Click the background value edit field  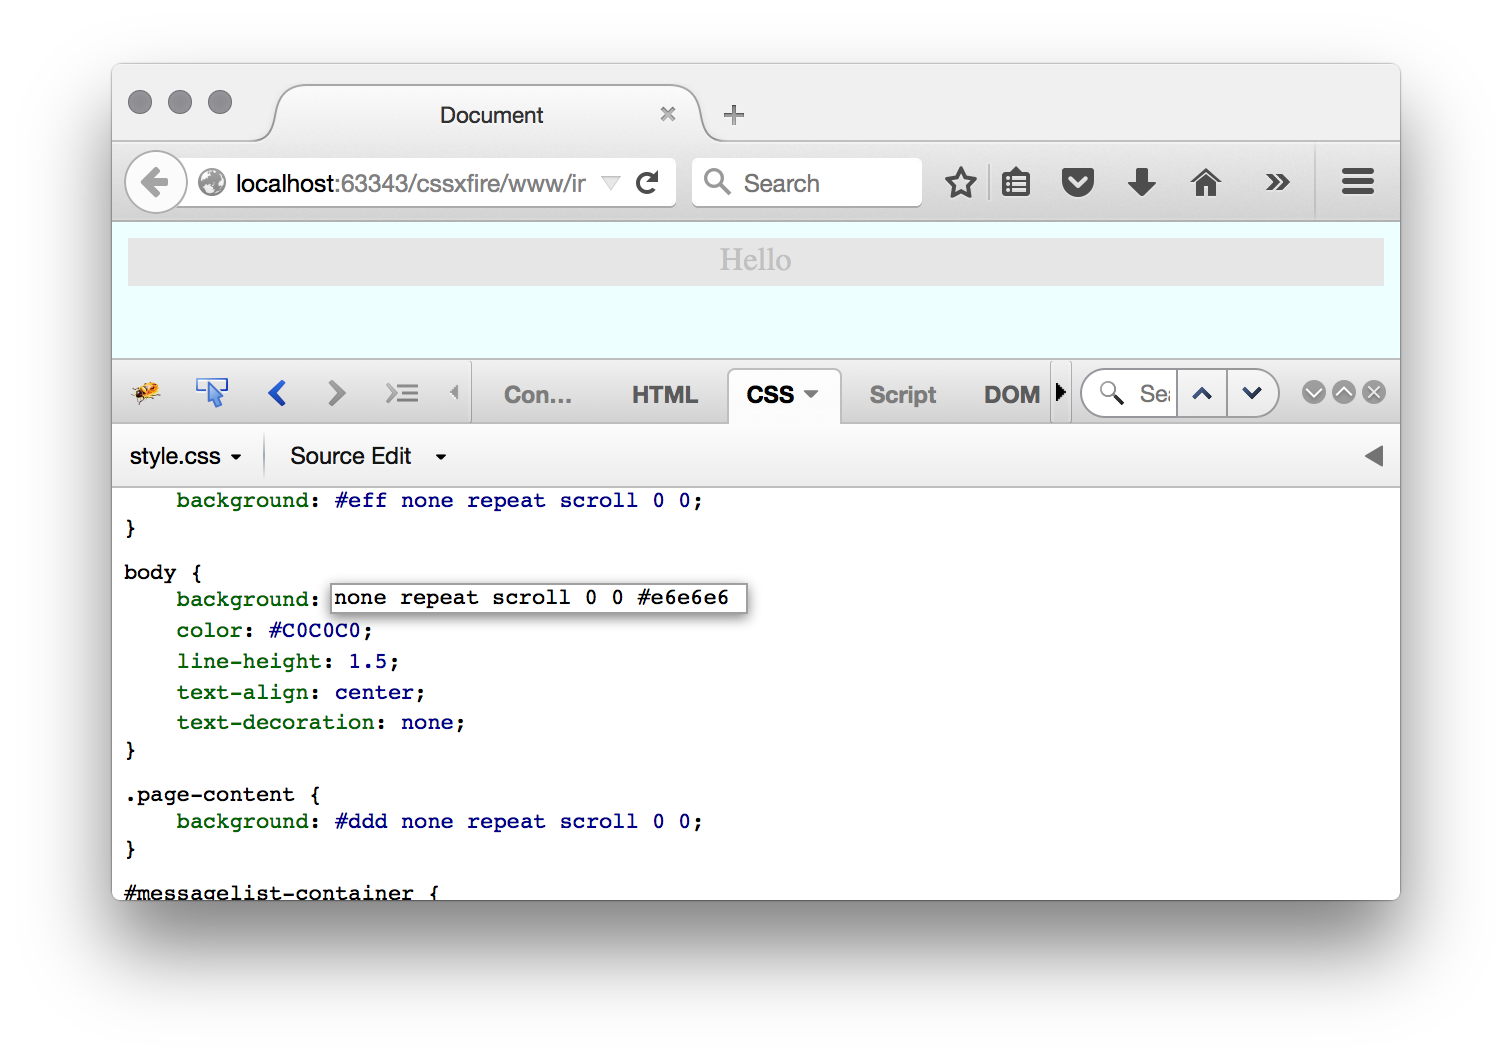(x=538, y=598)
